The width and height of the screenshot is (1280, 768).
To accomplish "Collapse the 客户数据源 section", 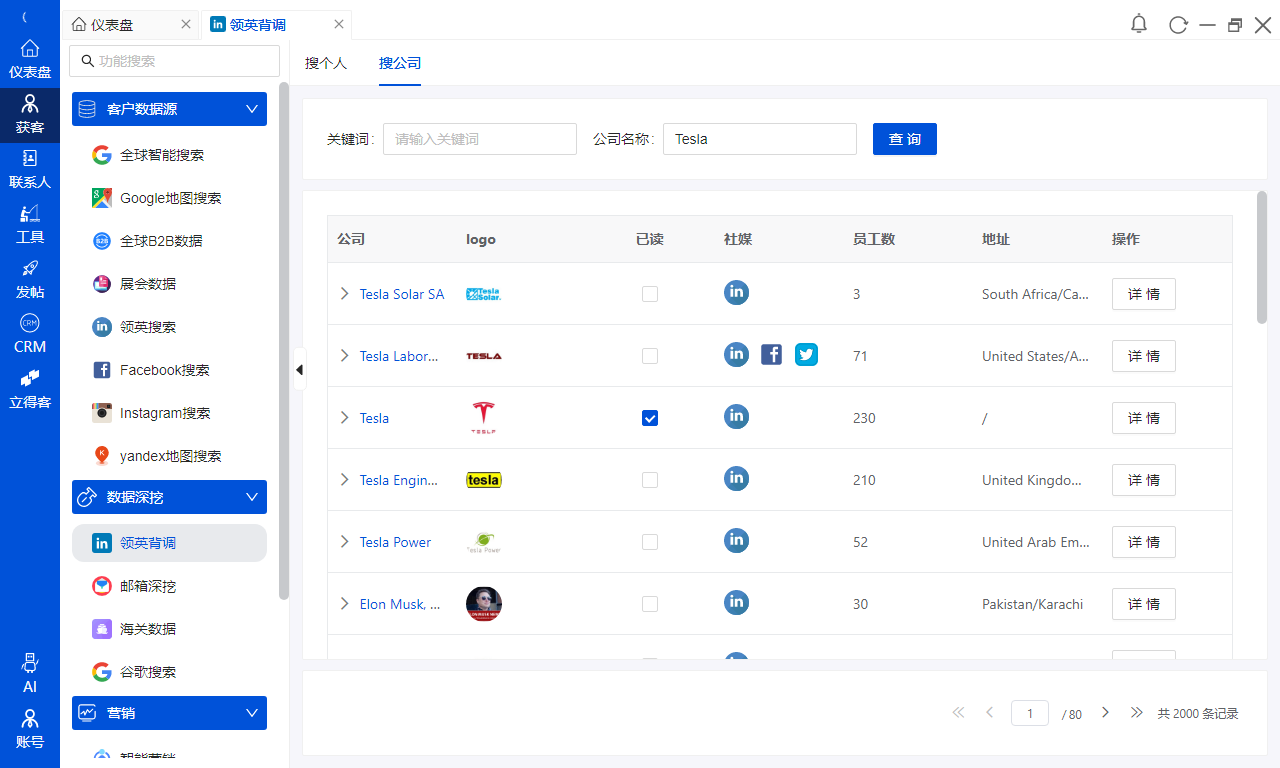I will pos(251,109).
